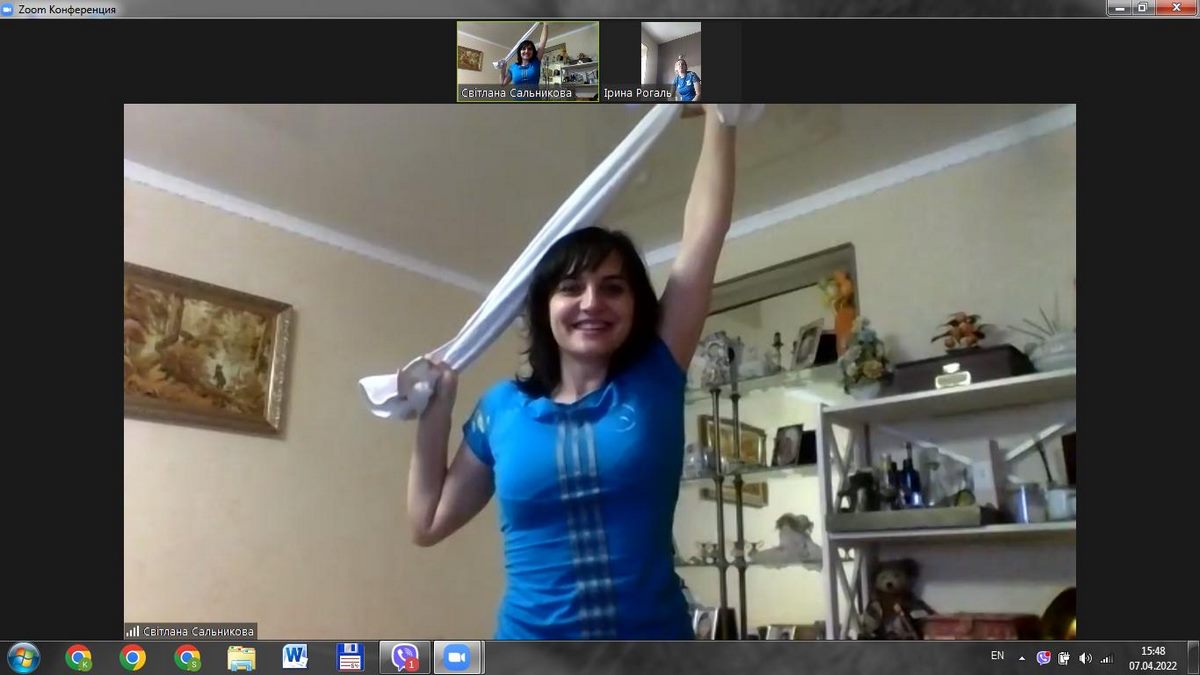1200x675 pixels.
Task: Click the Show Desktop strip at taskbar end
Action: tap(1193, 657)
